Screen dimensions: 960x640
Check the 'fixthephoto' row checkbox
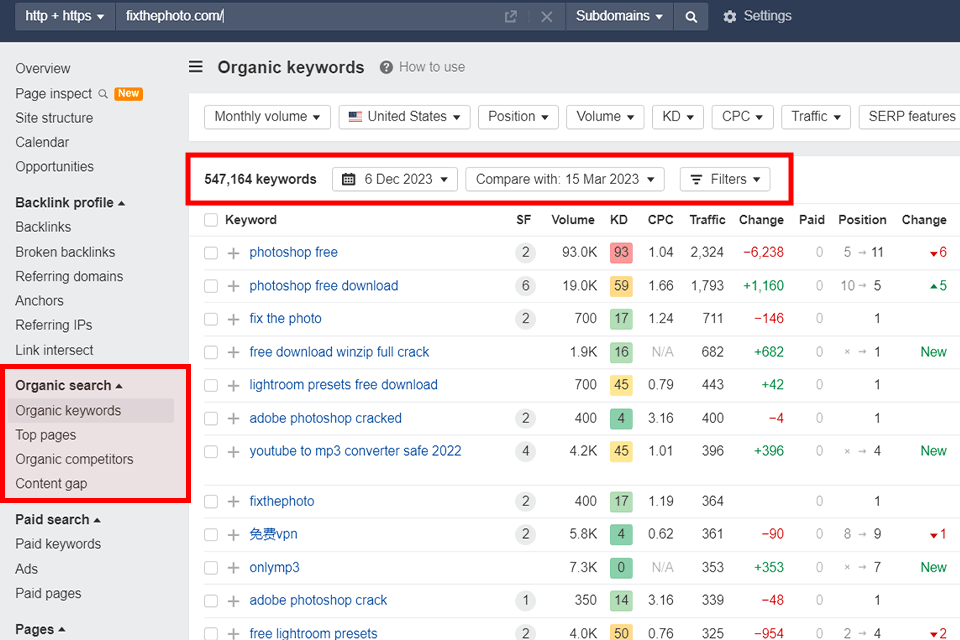[x=211, y=502]
